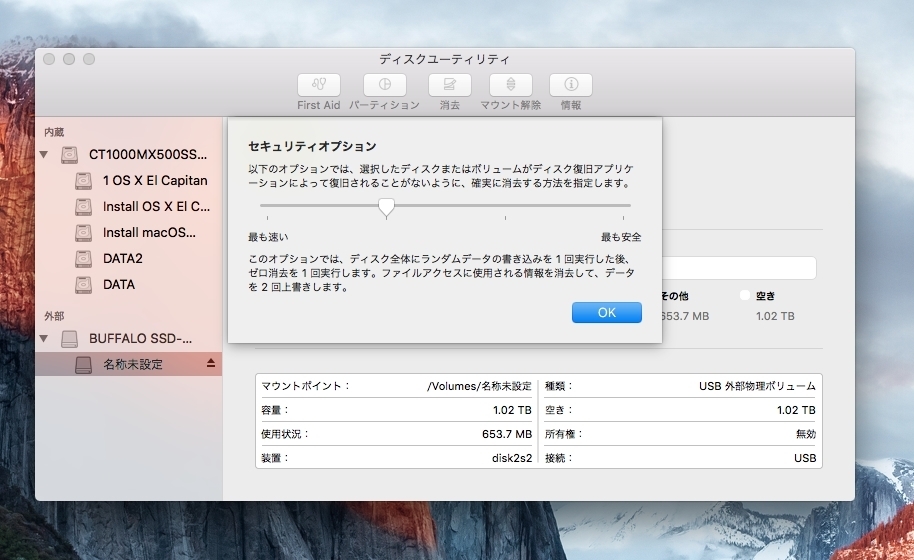914x560 pixels.
Task: Eject 名称未設定 volume using eject icon
Action: point(210,365)
